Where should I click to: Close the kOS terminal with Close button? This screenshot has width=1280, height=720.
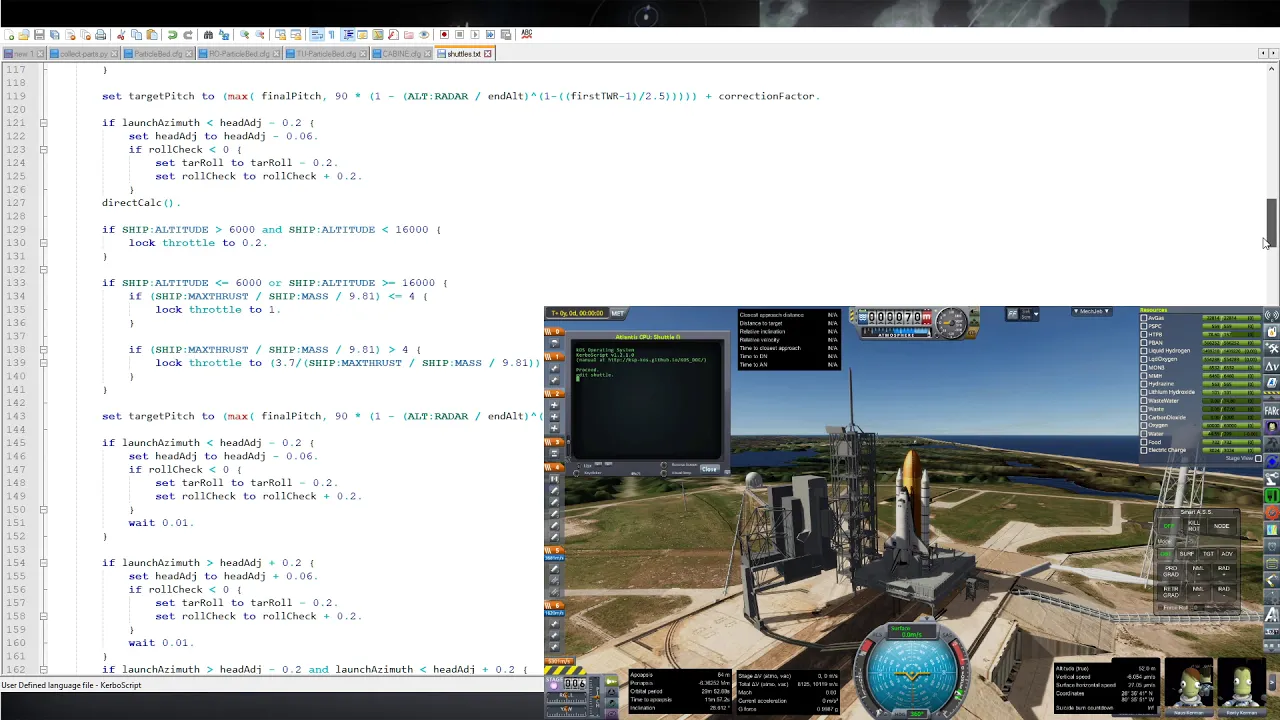pos(709,469)
